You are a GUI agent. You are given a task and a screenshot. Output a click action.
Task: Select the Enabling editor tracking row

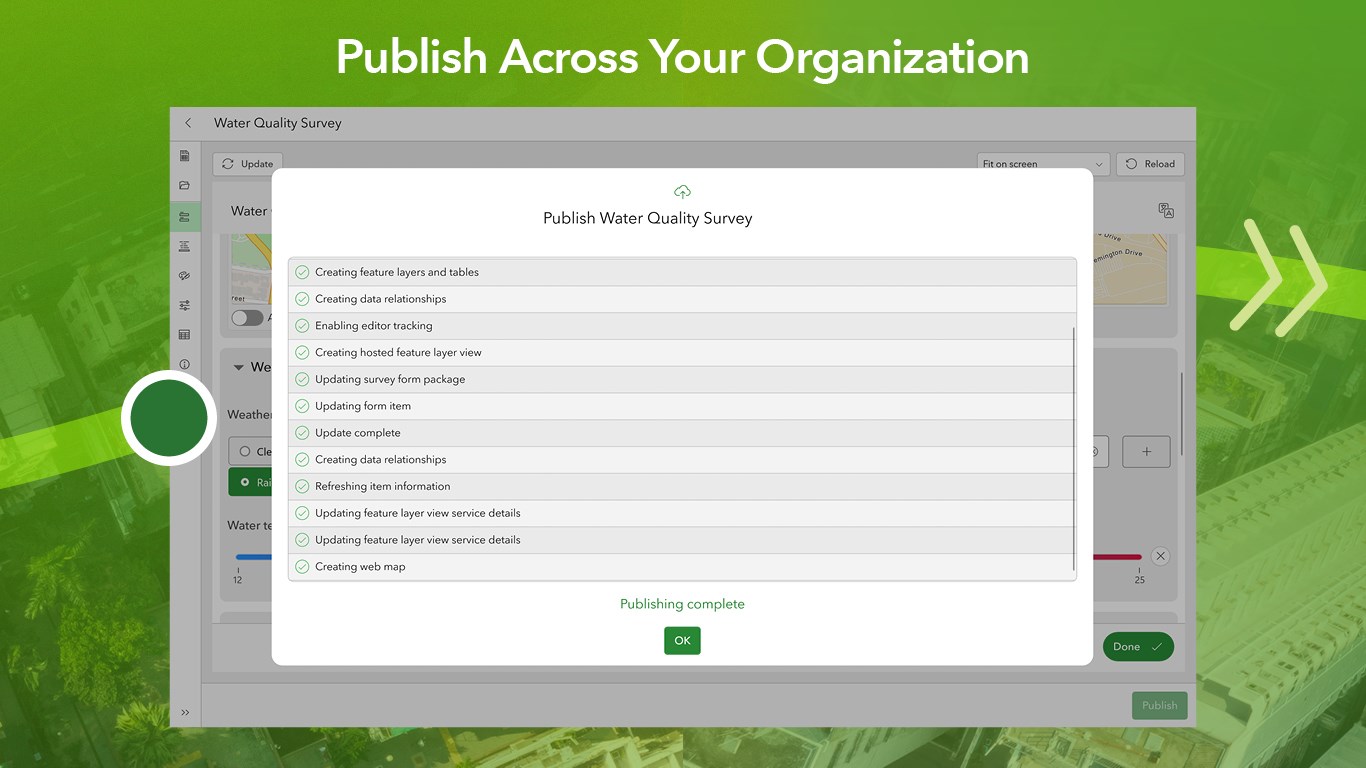(682, 326)
